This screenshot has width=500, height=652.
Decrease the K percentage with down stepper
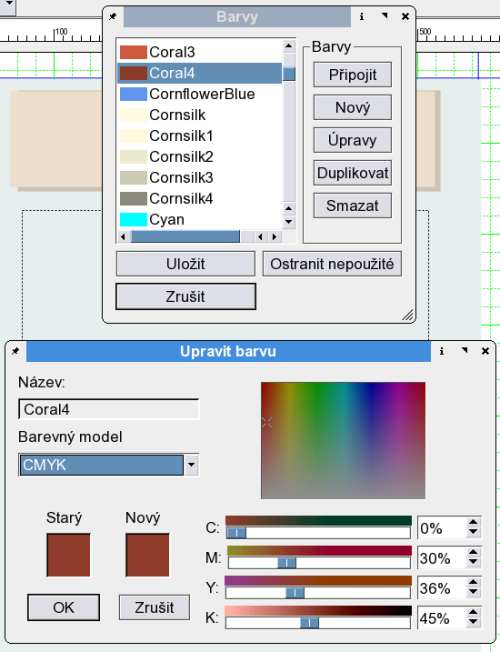pos(473,622)
